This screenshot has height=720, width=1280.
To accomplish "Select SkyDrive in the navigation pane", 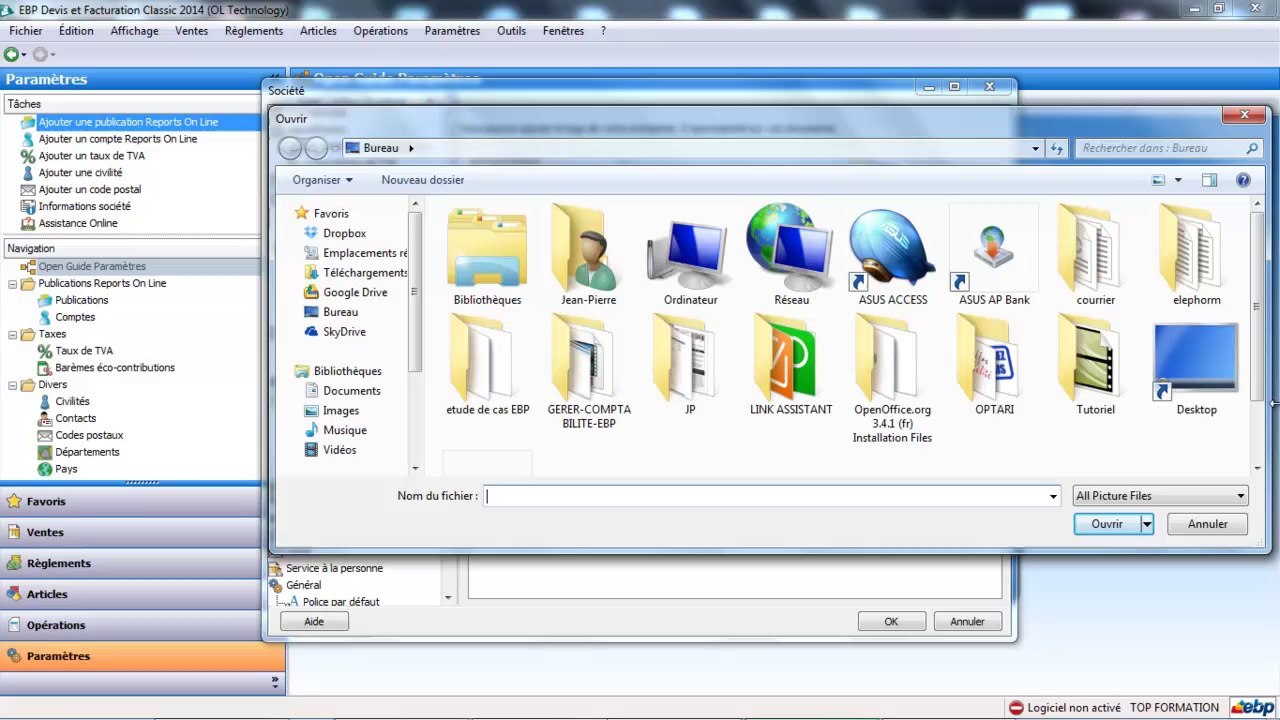I will point(344,332).
